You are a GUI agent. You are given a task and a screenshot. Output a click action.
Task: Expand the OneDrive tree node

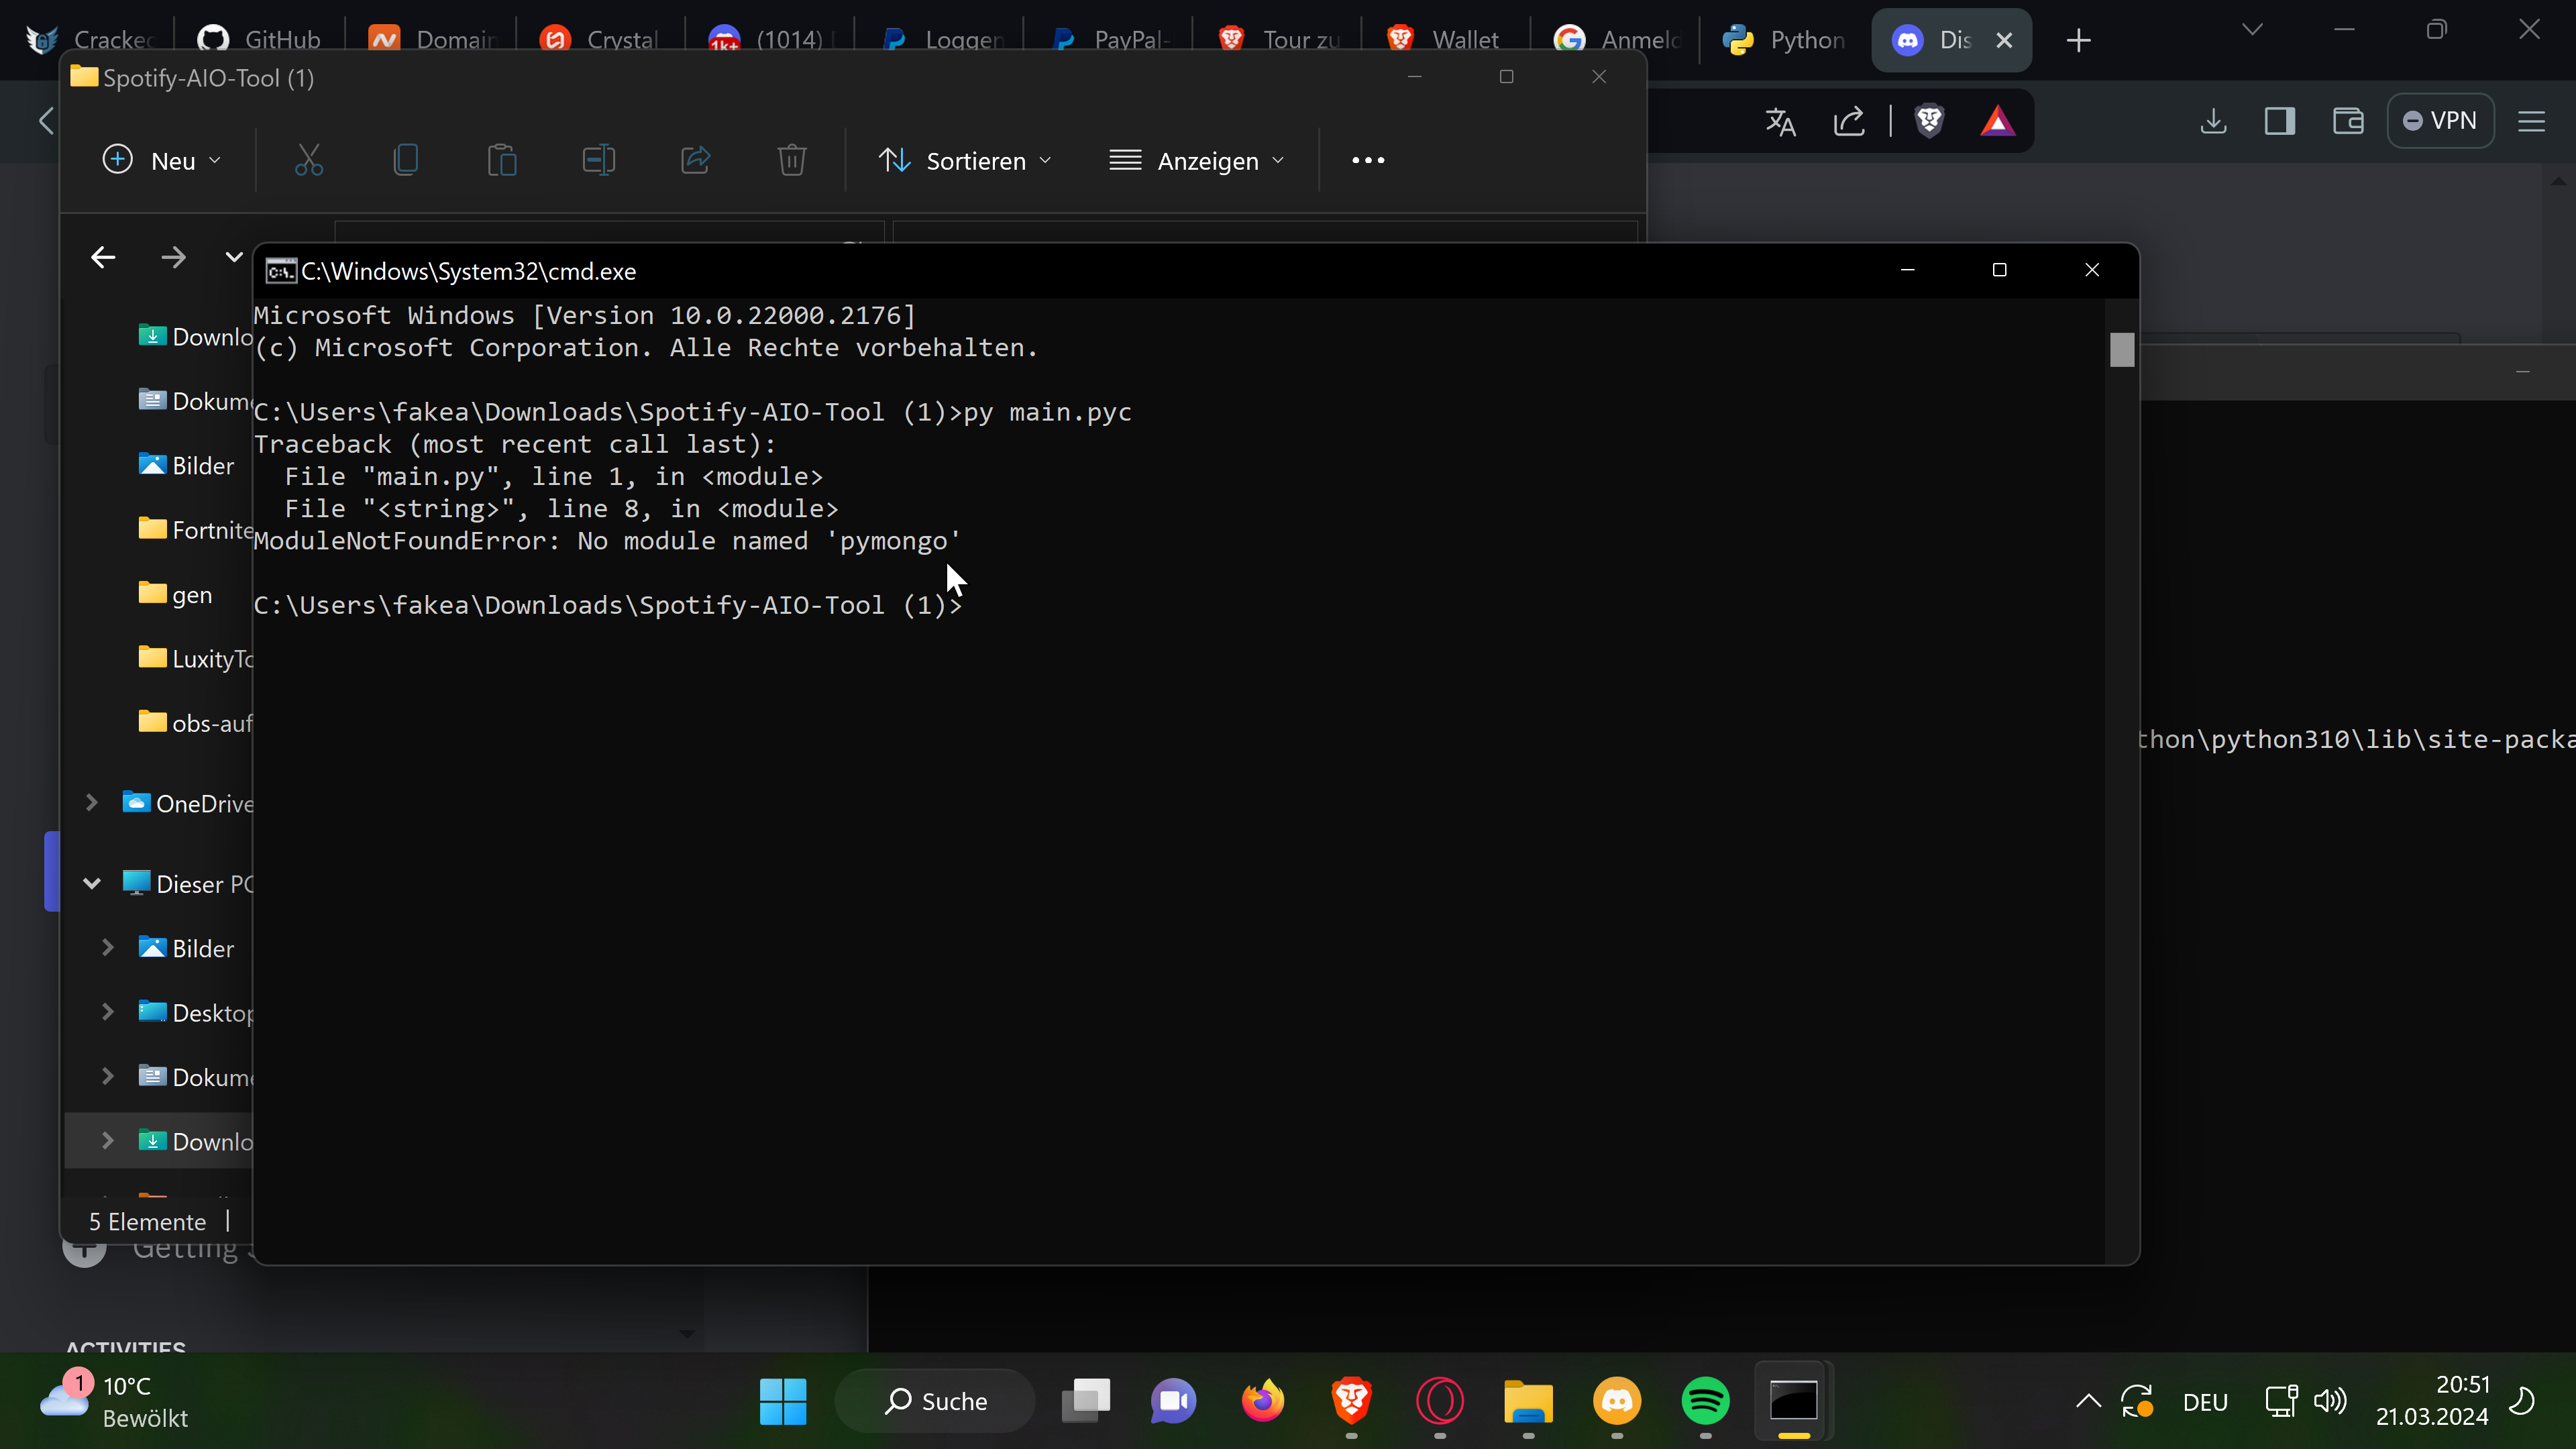coord(91,803)
